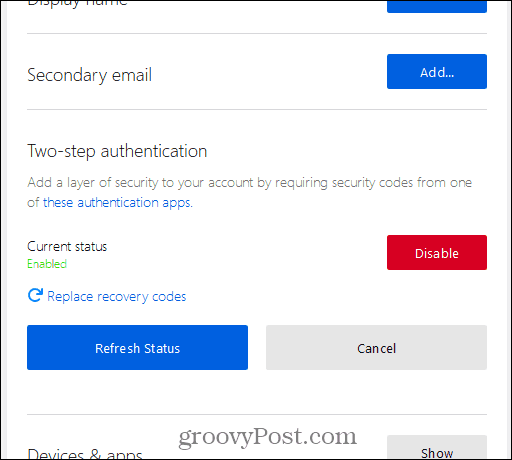
Task: Click the Enabled status text
Action: (x=47, y=264)
